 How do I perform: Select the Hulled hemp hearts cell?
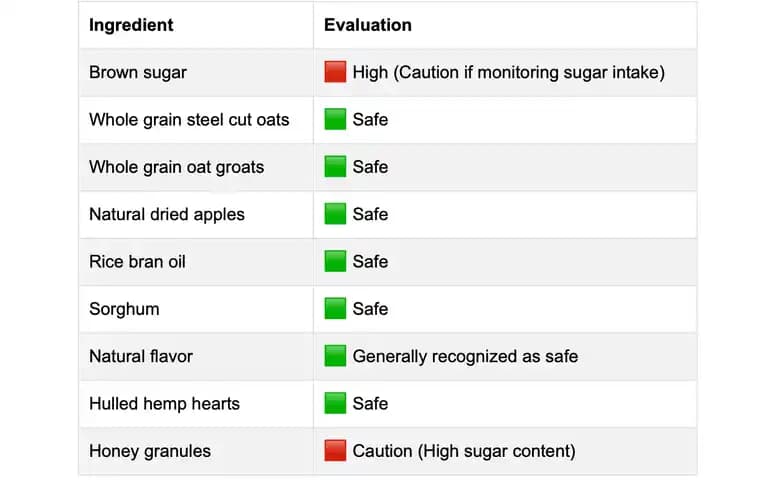196,404
